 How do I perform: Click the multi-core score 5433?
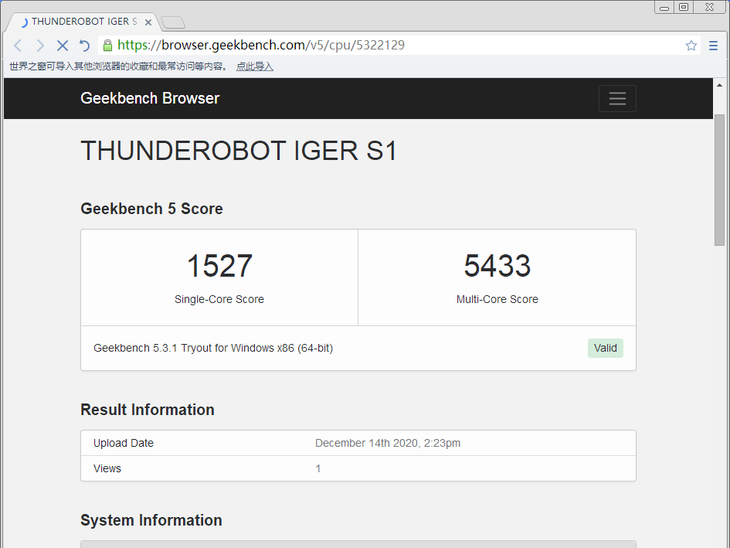click(x=497, y=266)
